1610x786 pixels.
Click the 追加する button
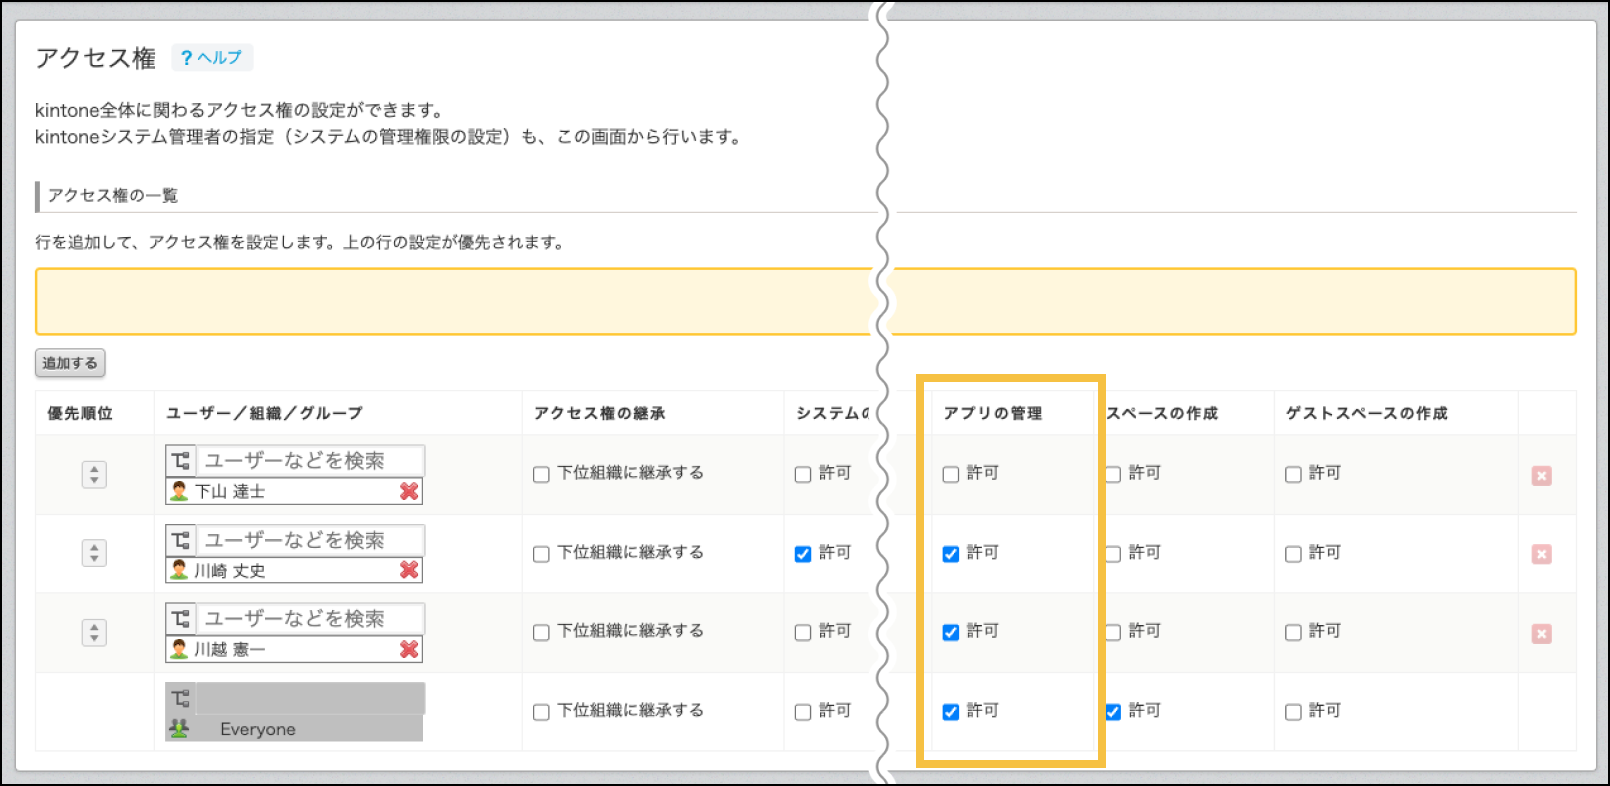(70, 363)
